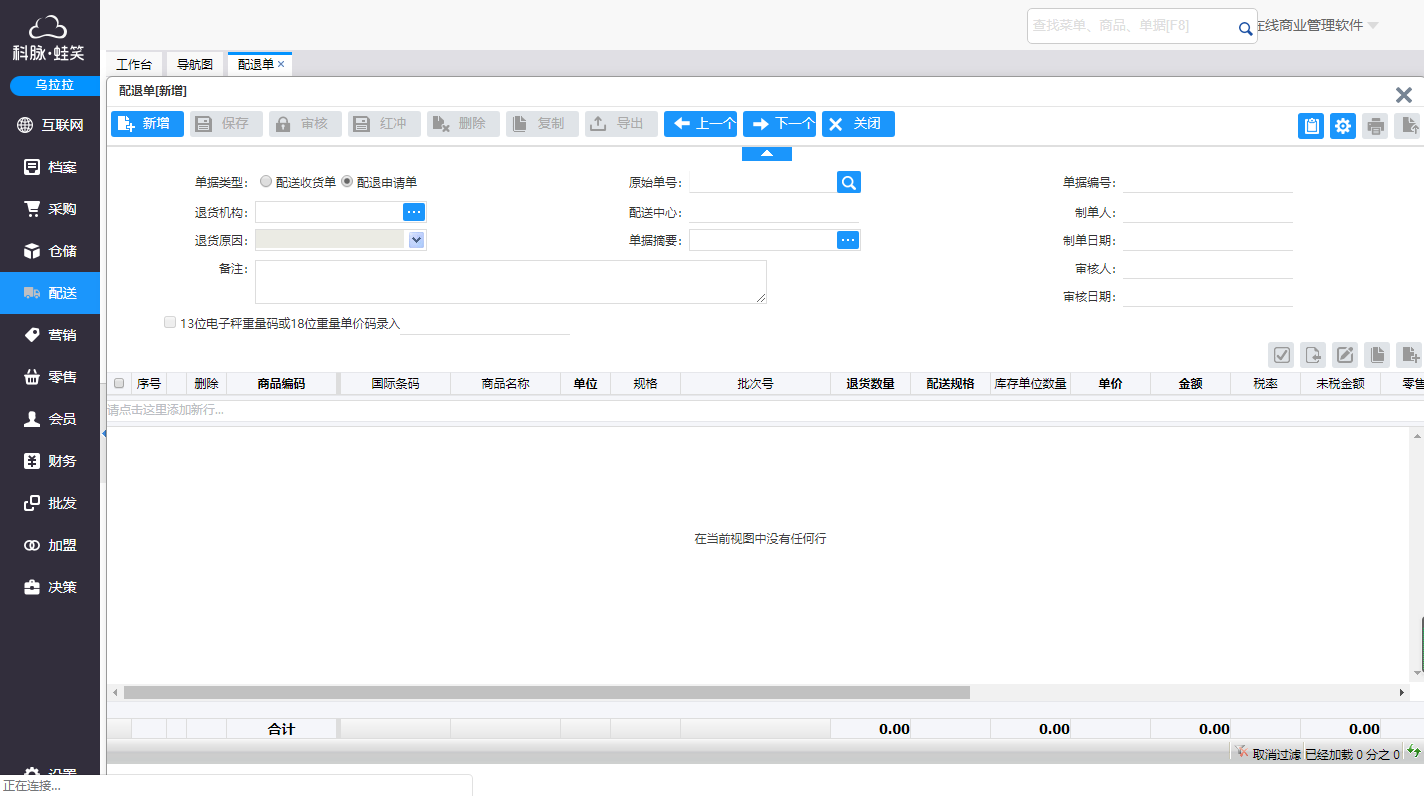The height and width of the screenshot is (796, 1424).
Task: Collapse the header panel with the up arrow
Action: (767, 153)
